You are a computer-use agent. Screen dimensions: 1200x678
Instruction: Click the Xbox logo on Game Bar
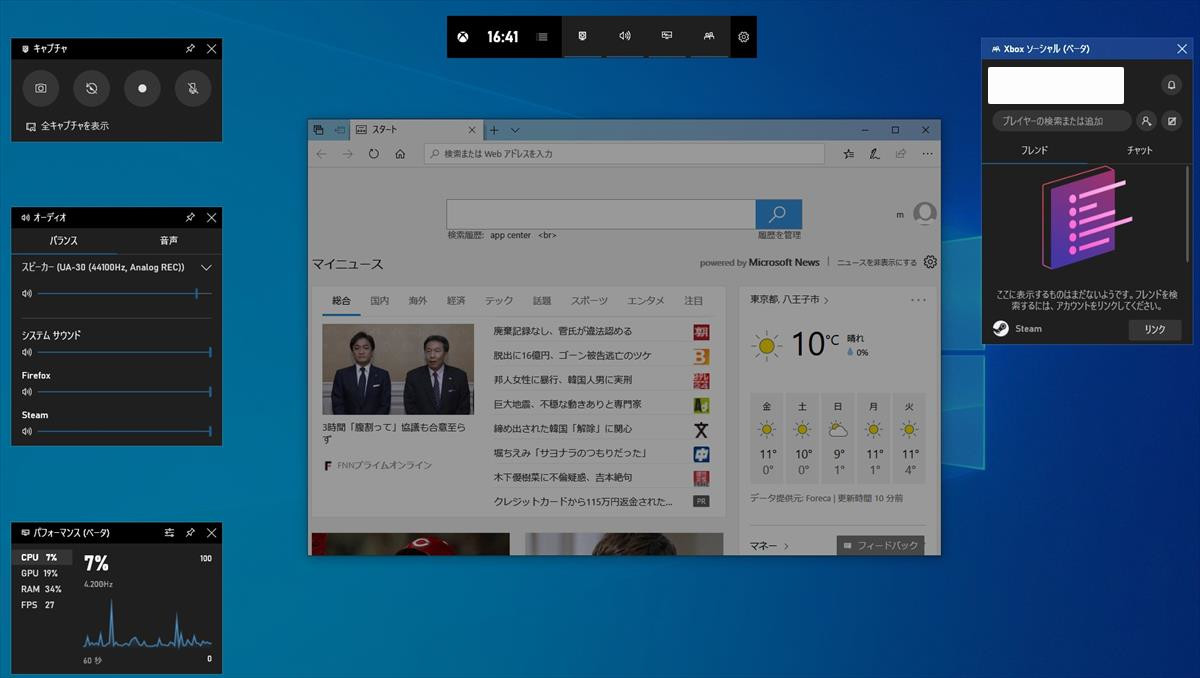click(x=464, y=37)
